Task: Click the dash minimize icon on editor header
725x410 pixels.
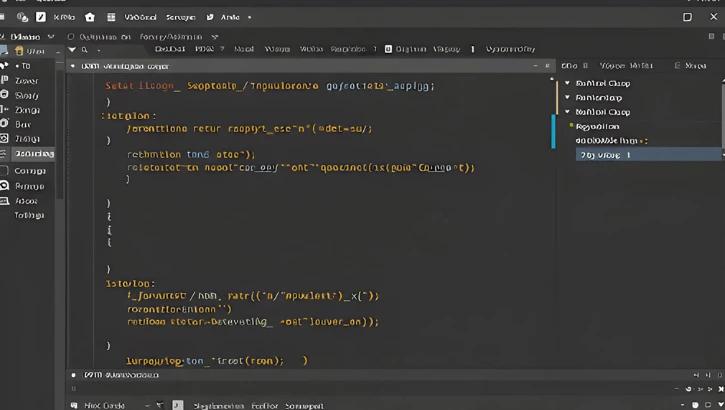Action: tap(535, 66)
